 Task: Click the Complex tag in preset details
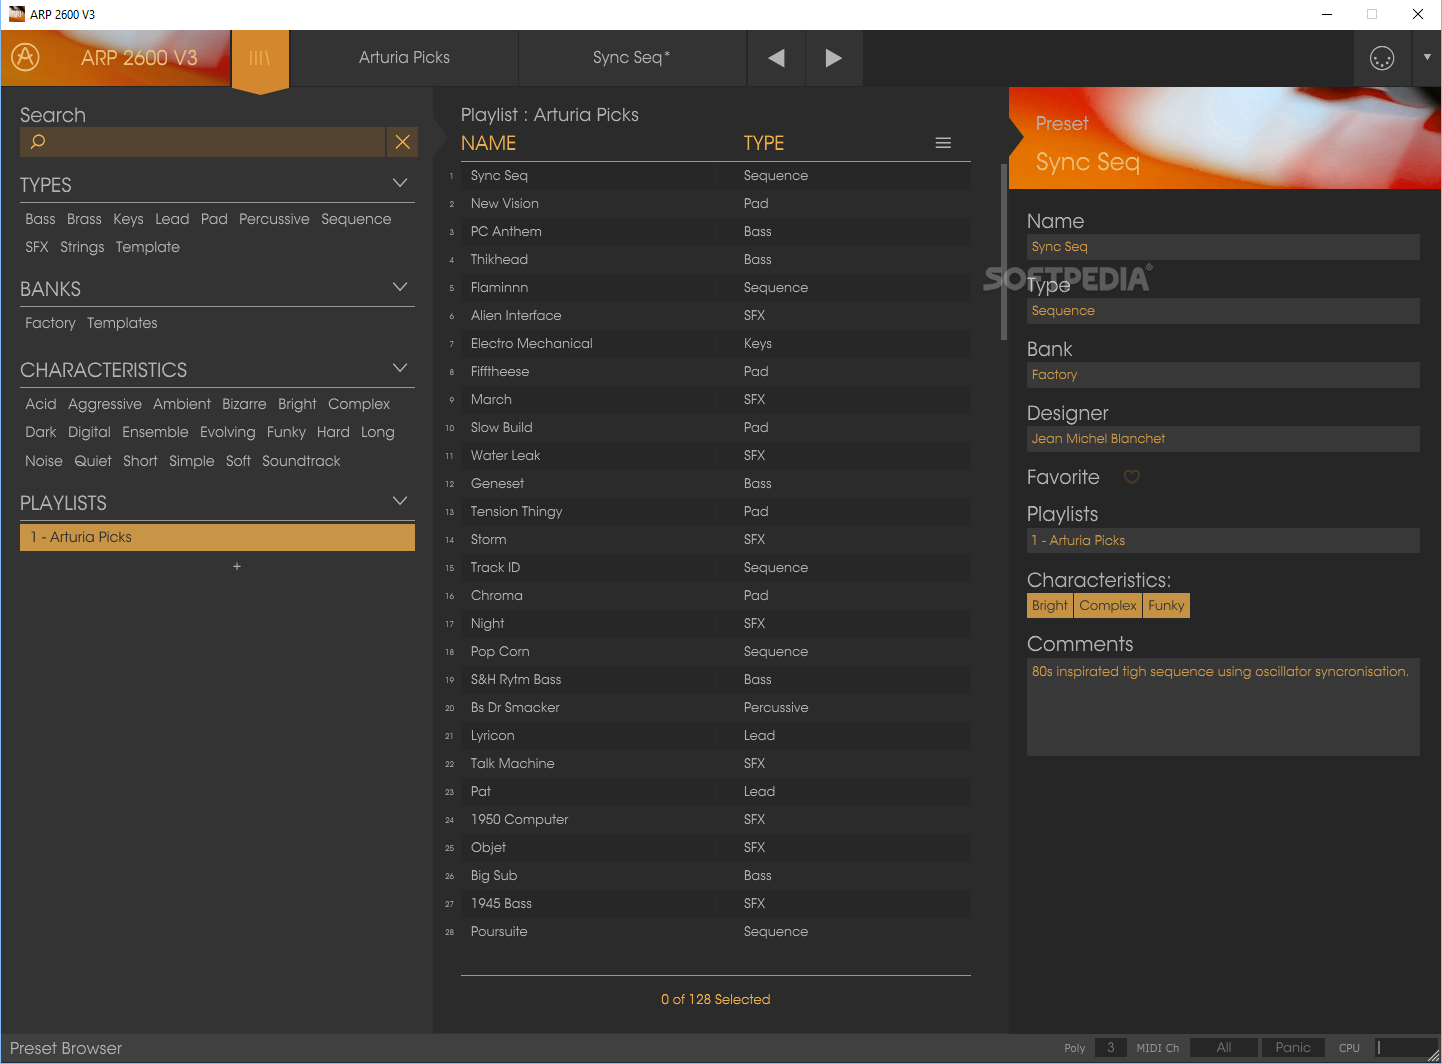pyautogui.click(x=1108, y=606)
